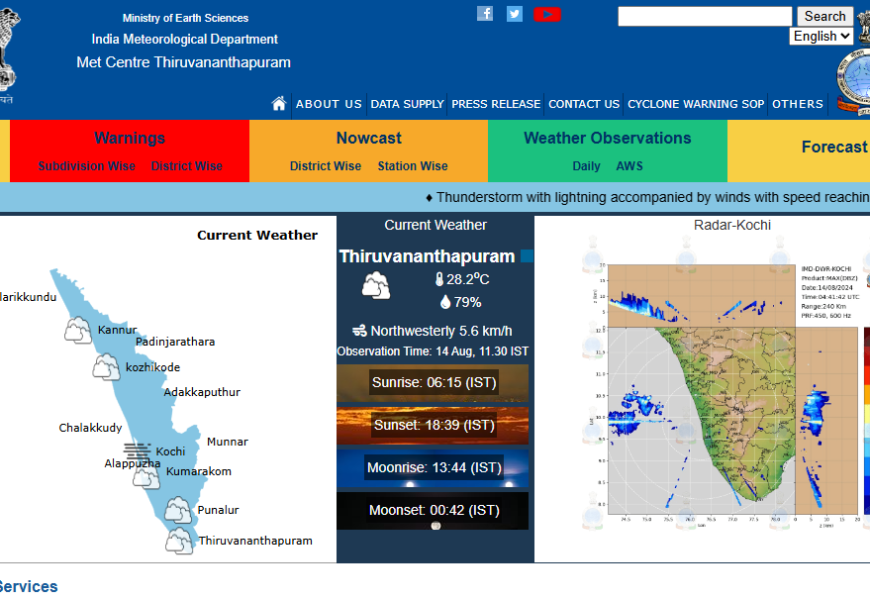Click the Home icon in navigation bar
The height and width of the screenshot is (600, 870).
click(279, 103)
